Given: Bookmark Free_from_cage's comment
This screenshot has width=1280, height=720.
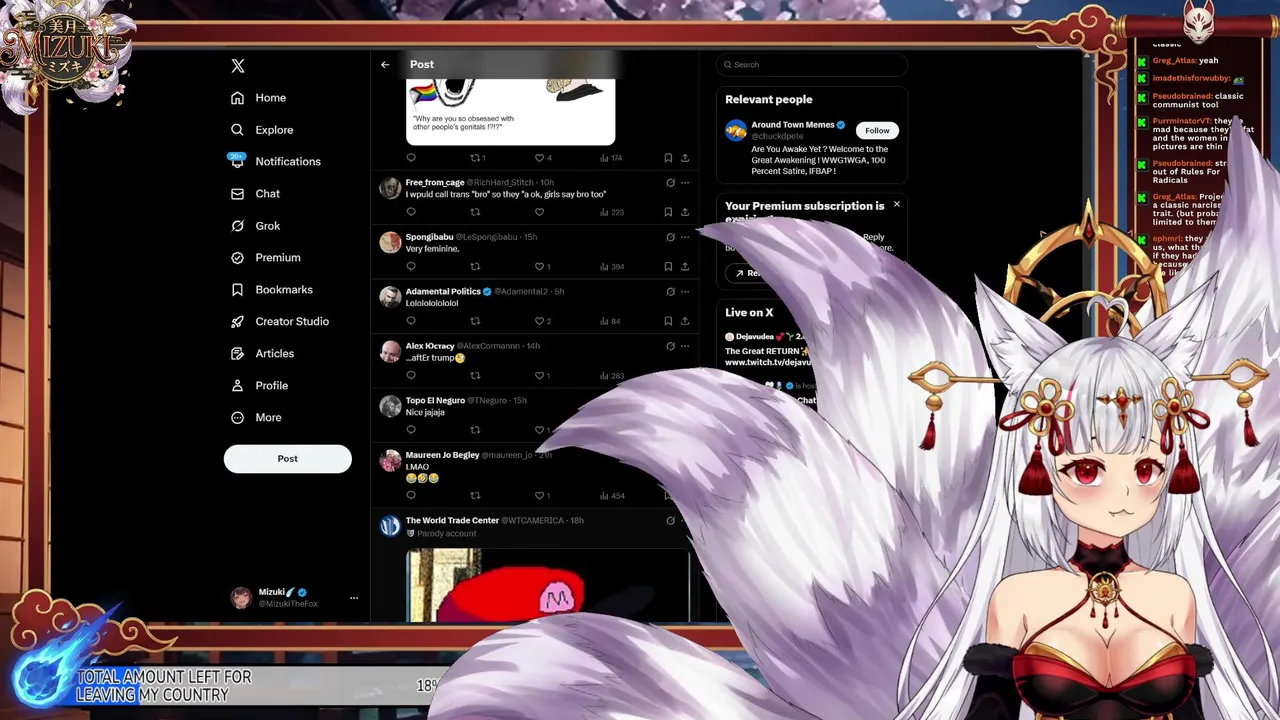Looking at the screenshot, I should coord(668,212).
